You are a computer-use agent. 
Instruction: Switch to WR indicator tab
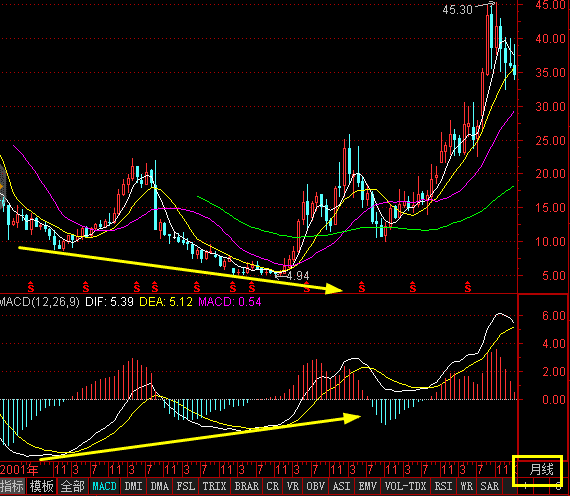(x=466, y=487)
